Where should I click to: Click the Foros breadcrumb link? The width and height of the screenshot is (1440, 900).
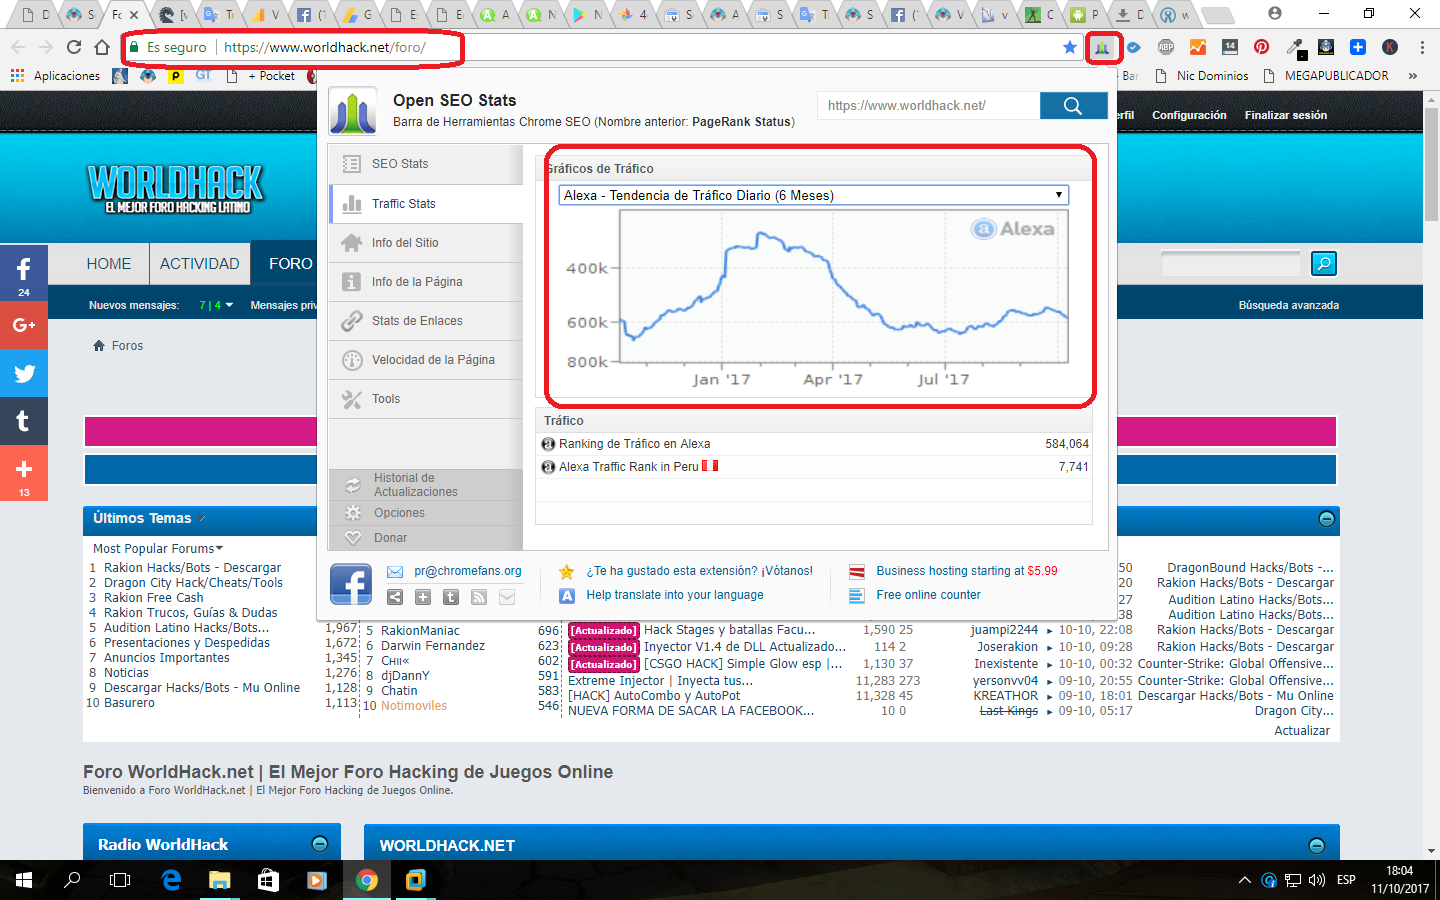tap(127, 346)
